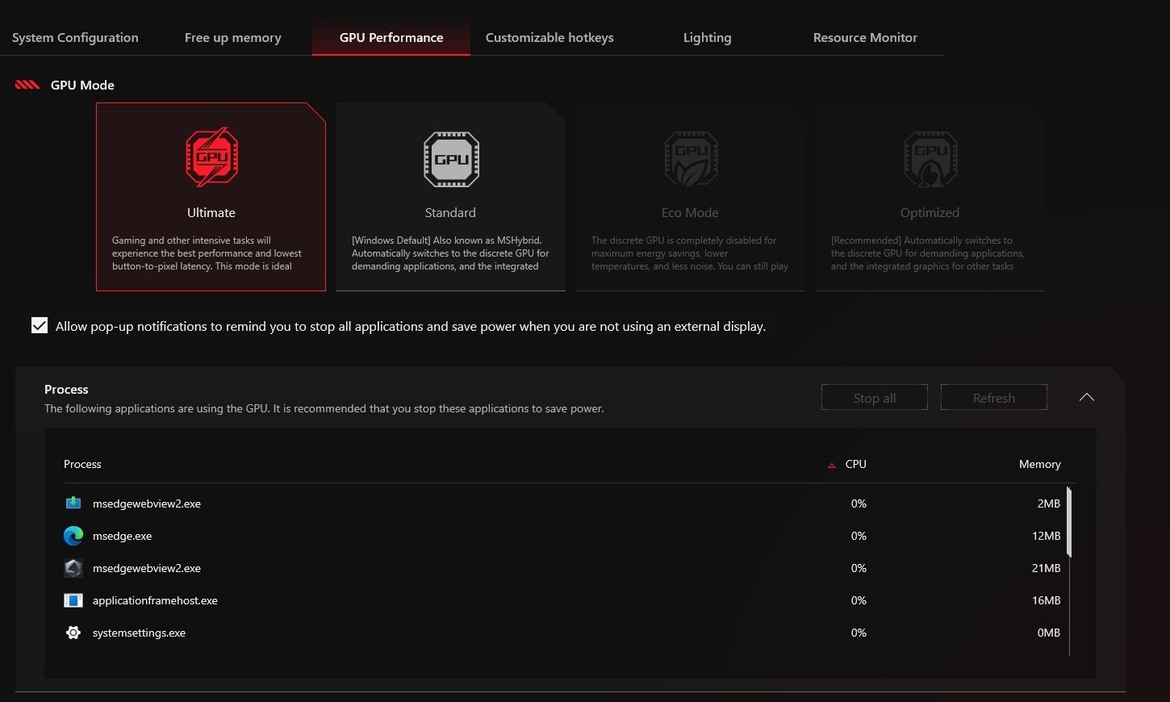Click the Armoury Crate icon of 21MB msedgewebview2.exe

click(73, 568)
